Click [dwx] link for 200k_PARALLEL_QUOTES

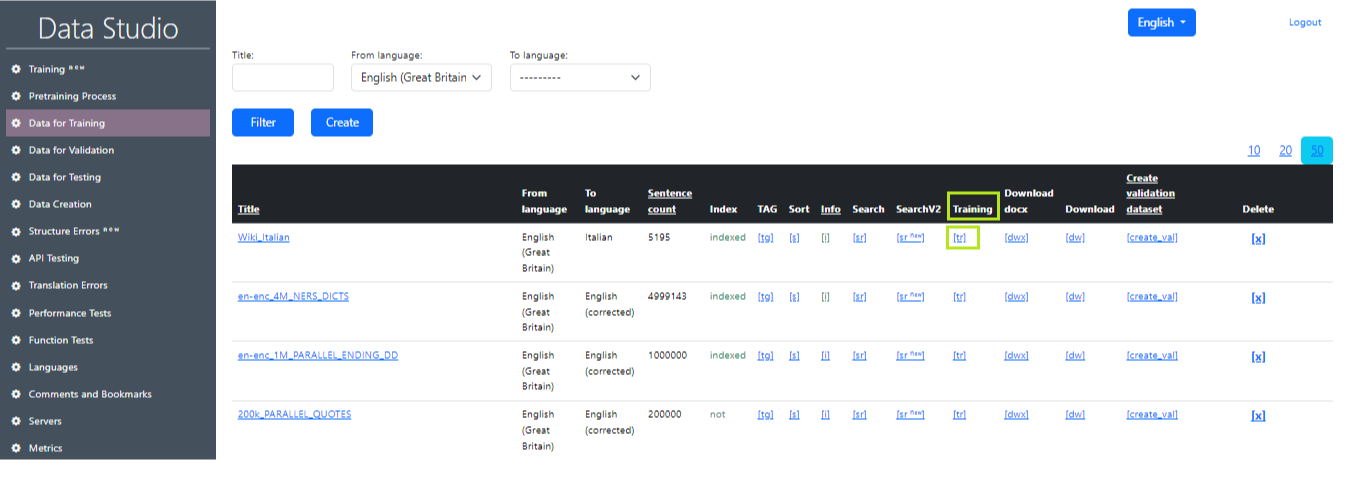coord(1016,414)
